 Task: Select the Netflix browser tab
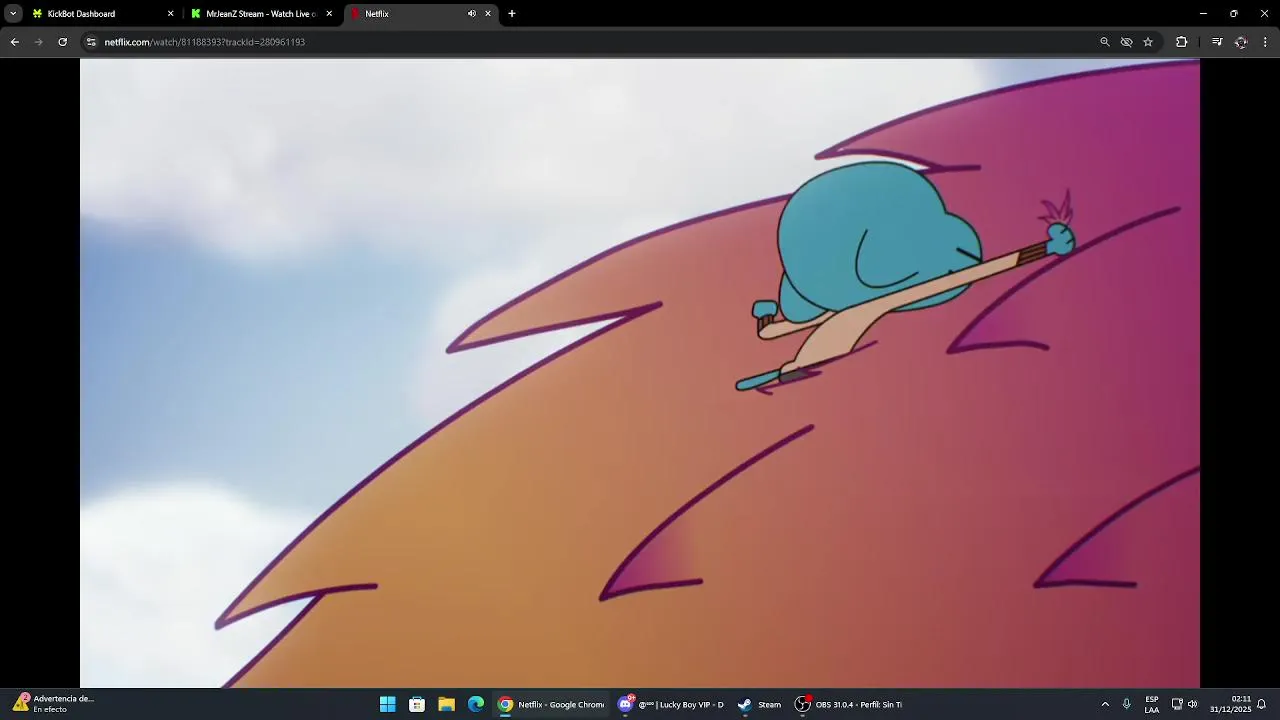[420, 14]
